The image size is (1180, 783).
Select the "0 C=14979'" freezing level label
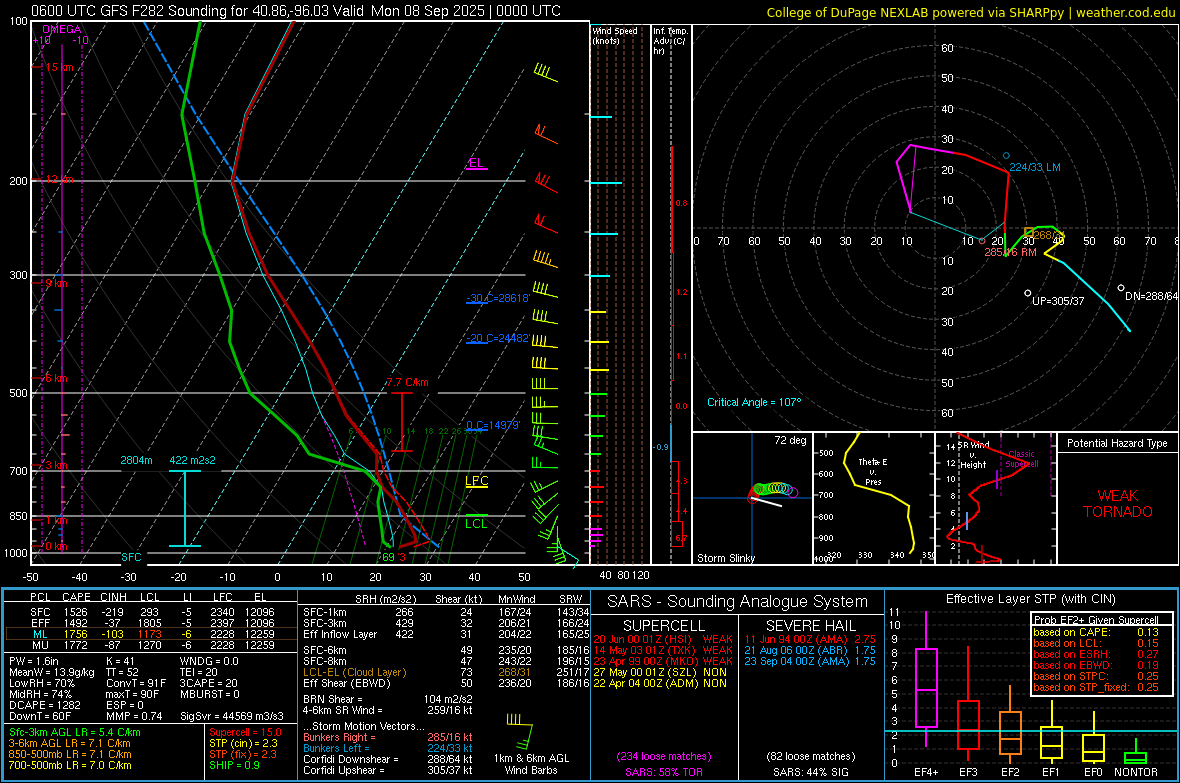tap(493, 425)
